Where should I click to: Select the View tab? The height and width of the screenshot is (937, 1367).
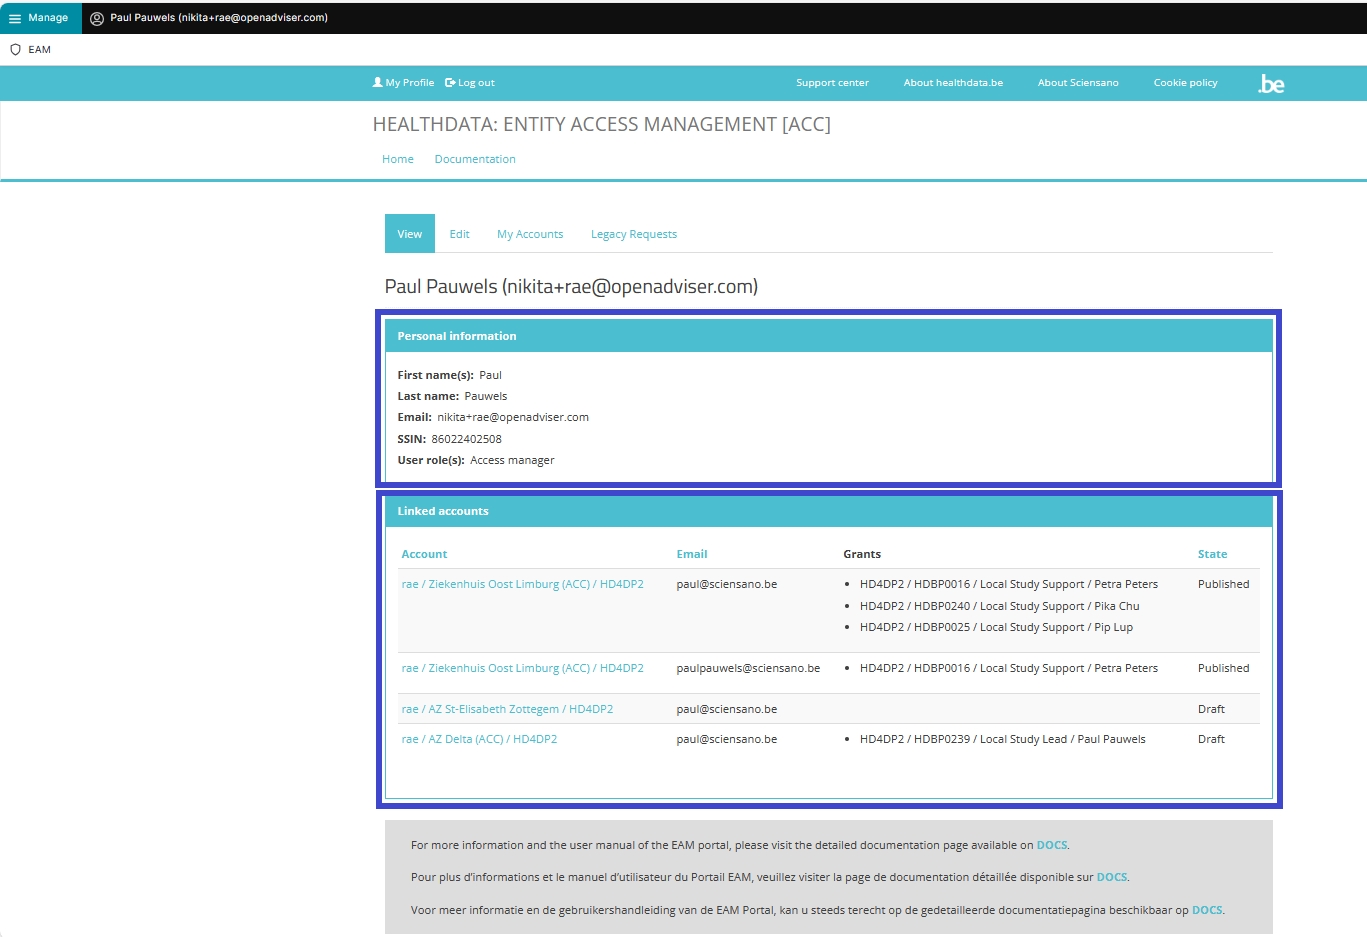coord(409,234)
